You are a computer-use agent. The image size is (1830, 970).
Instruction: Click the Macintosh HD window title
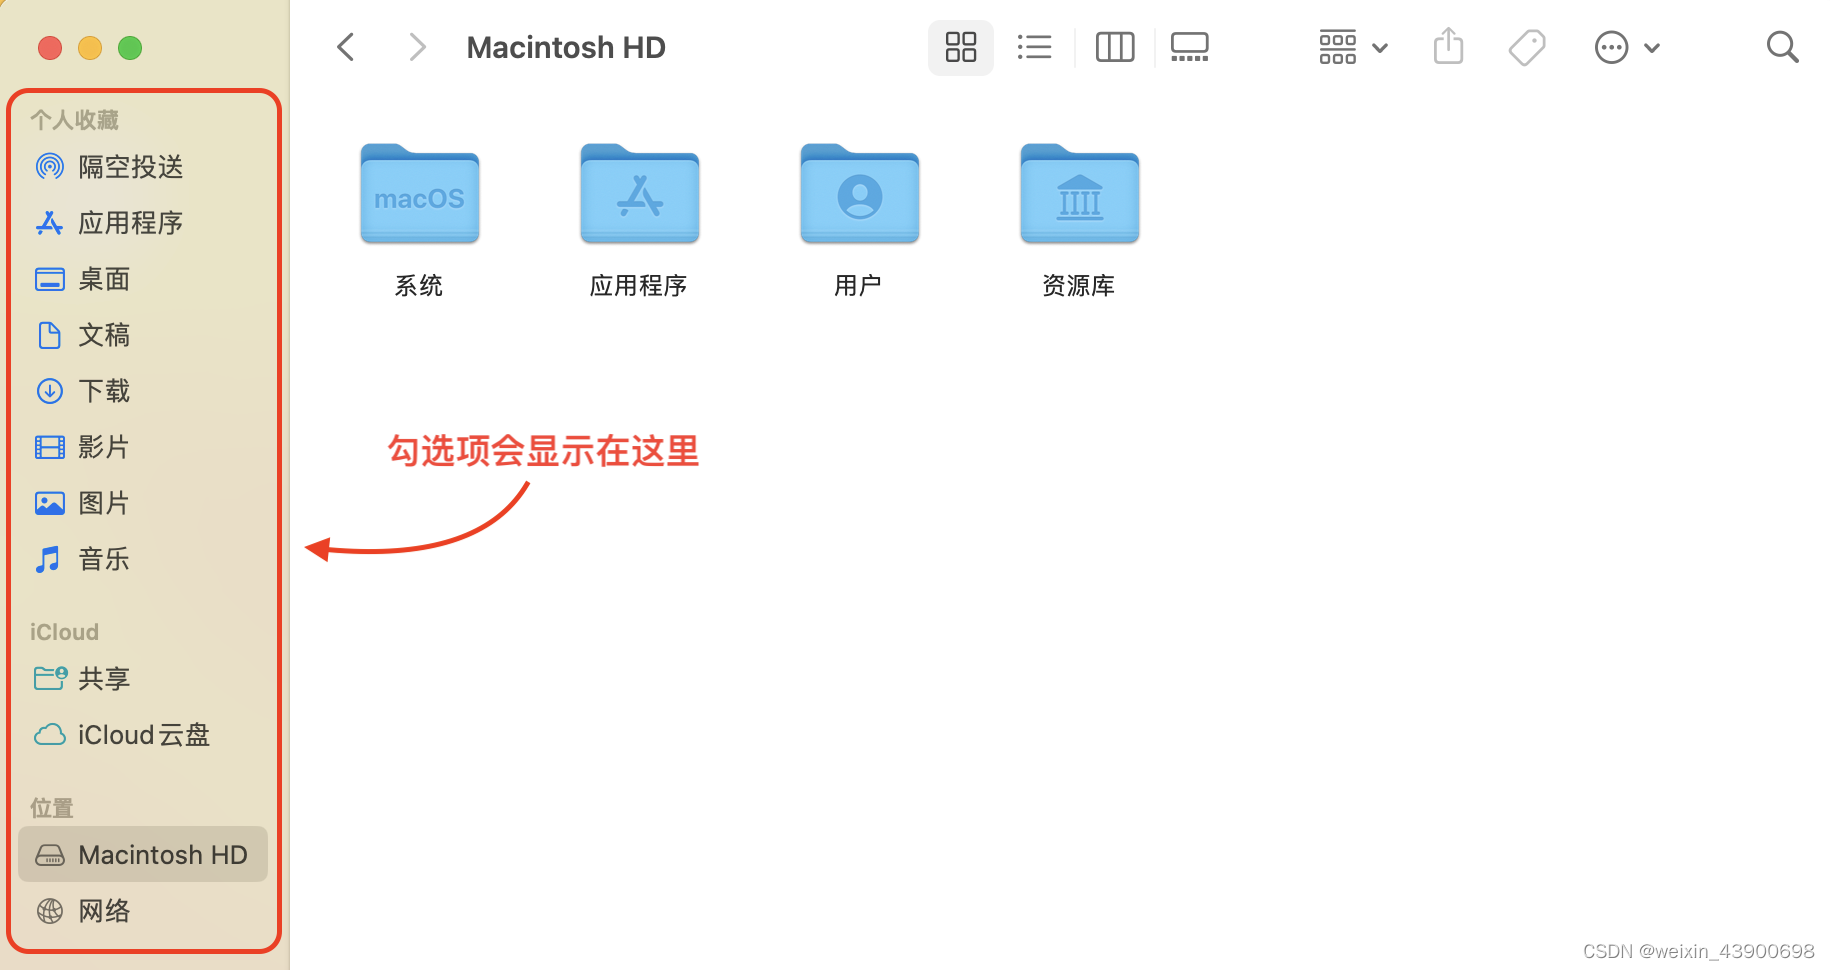click(566, 47)
